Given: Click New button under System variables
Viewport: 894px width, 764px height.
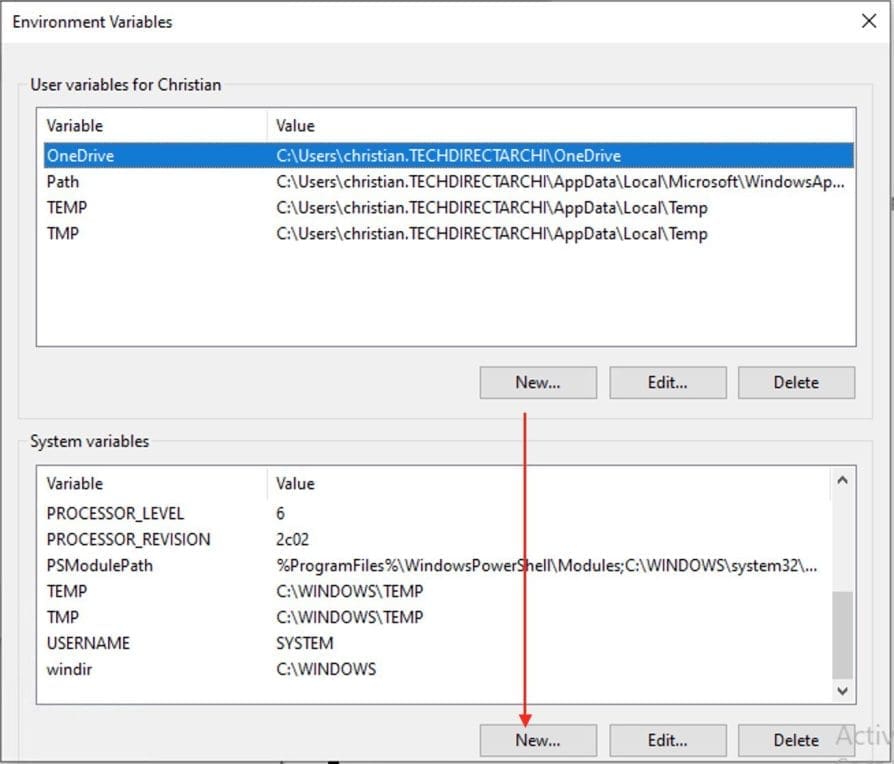Looking at the screenshot, I should (538, 741).
